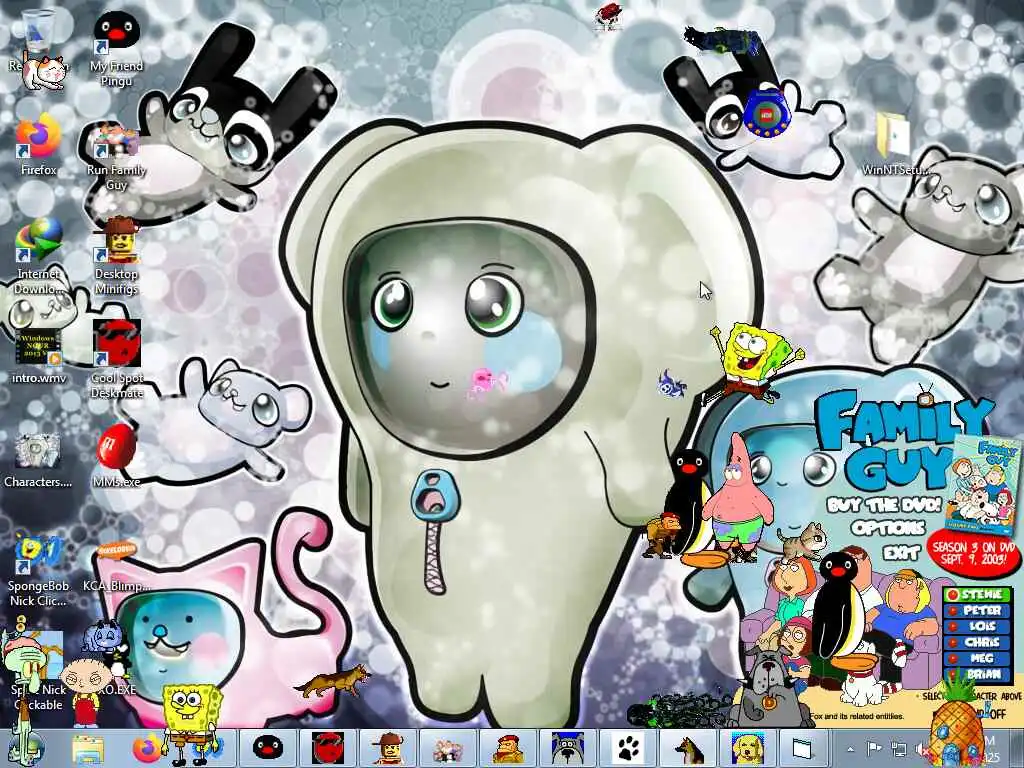Viewport: 1024px width, 768px height.
Task: Click Buy the DVD! in Family Guy panel
Action: [x=884, y=505]
